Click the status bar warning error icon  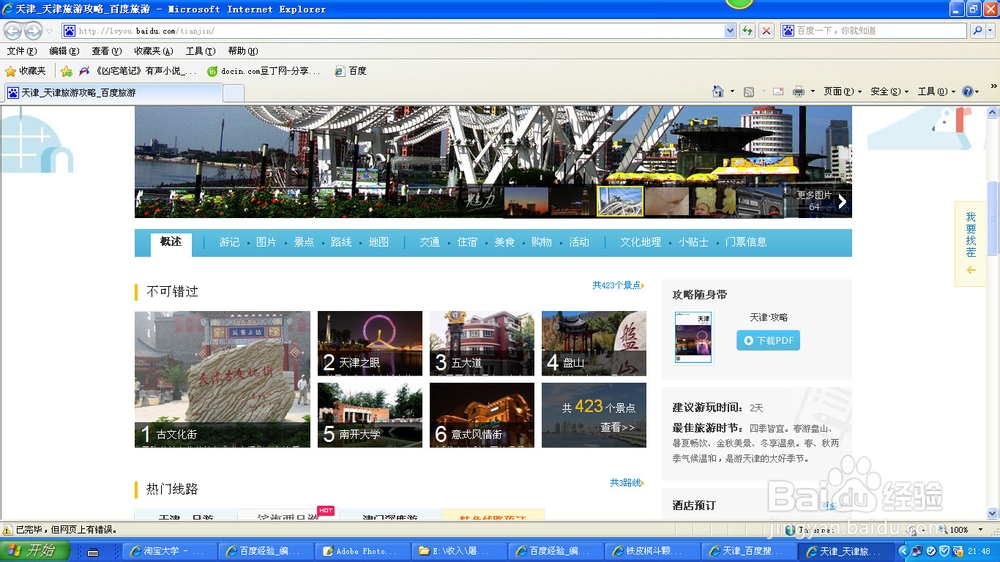pos(7,529)
